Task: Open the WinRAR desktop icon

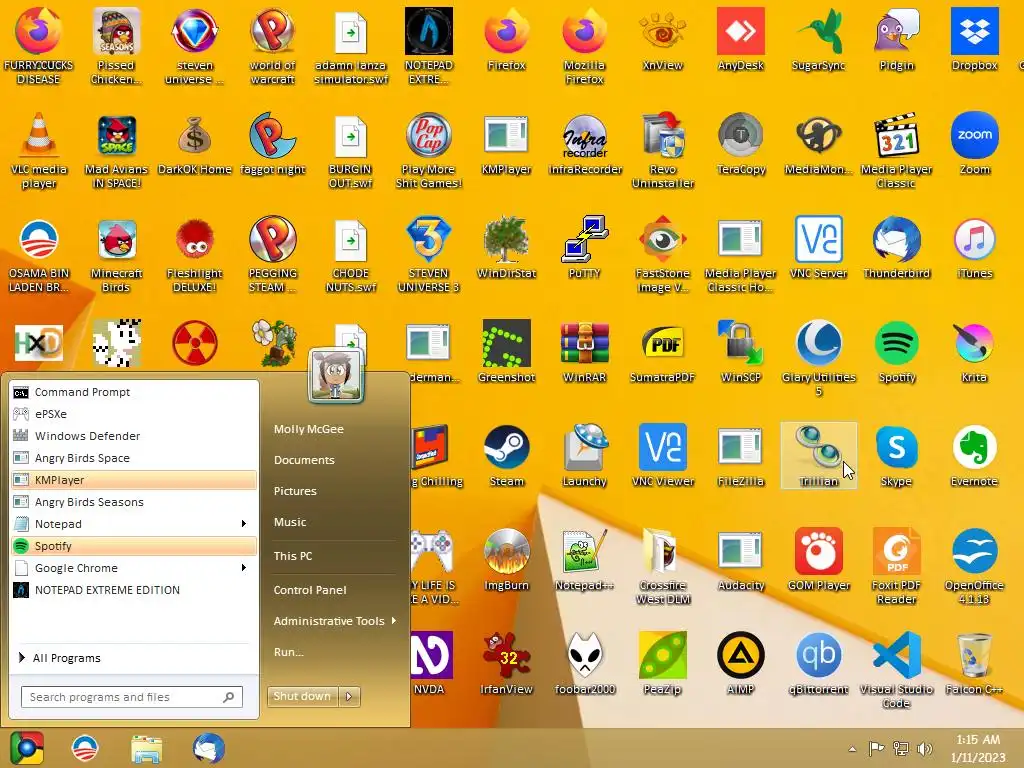Action: [584, 351]
